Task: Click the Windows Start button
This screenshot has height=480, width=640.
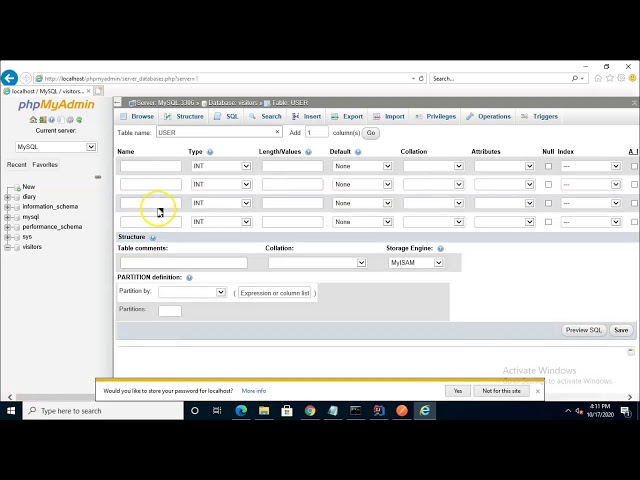Action: coord(11,411)
